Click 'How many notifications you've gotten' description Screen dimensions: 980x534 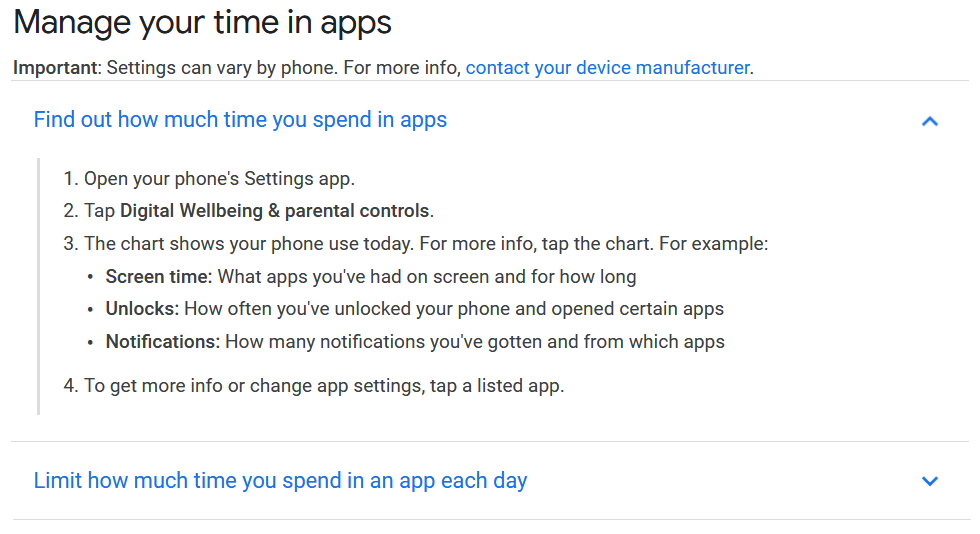(475, 341)
